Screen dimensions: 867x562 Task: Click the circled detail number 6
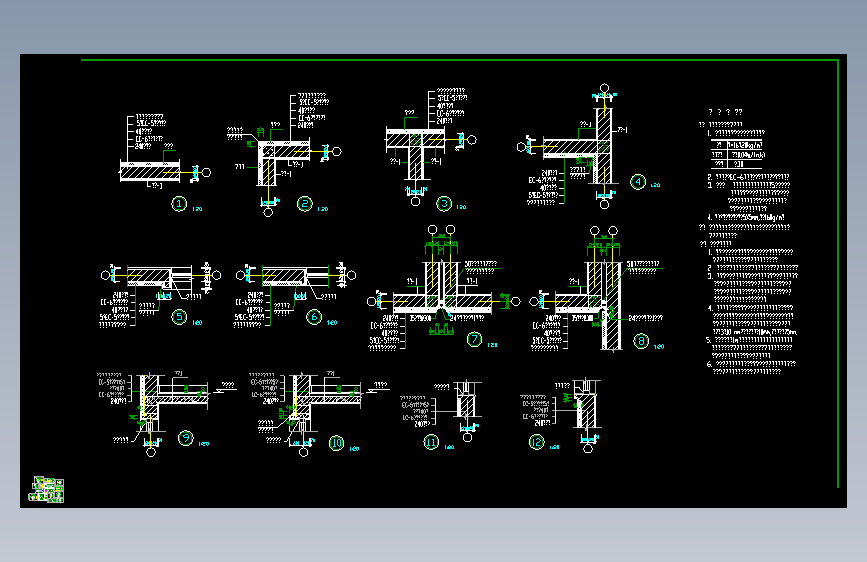[314, 317]
